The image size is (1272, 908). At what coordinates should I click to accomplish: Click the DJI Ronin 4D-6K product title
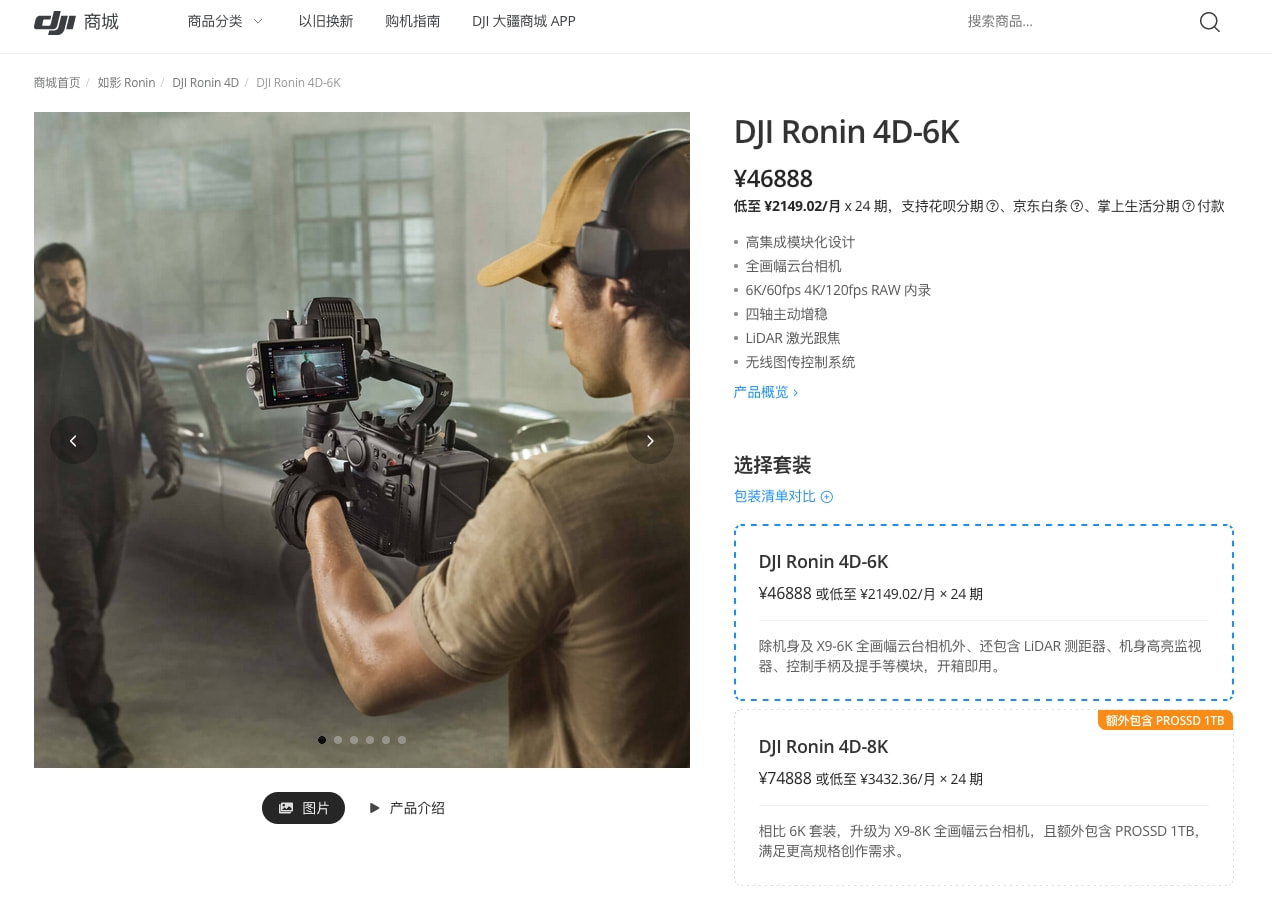pos(846,132)
